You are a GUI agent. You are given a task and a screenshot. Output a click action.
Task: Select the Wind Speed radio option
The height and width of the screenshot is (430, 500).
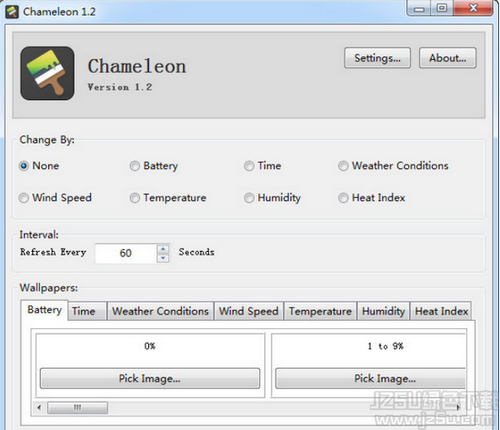(24, 198)
